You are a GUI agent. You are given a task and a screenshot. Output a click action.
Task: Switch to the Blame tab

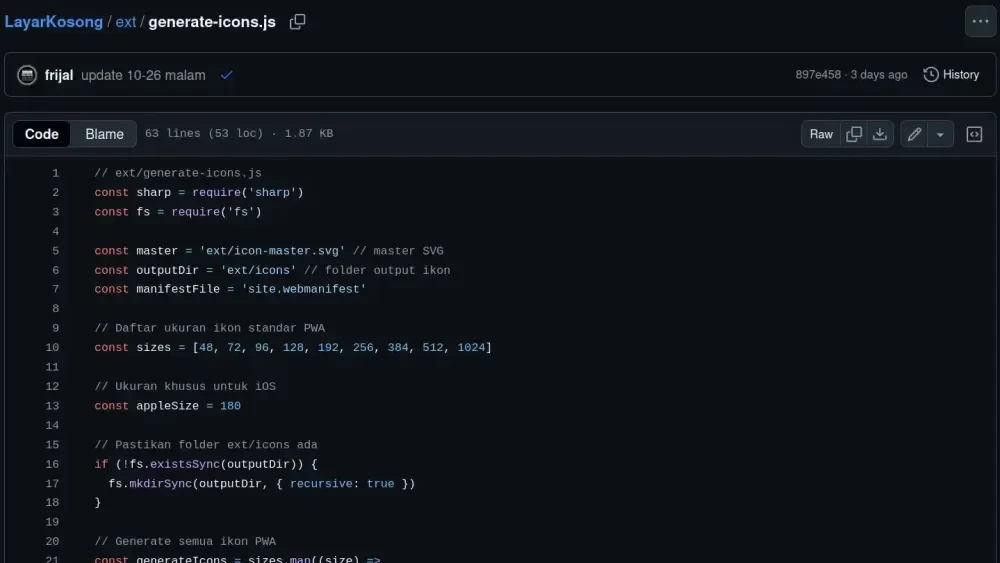point(104,134)
